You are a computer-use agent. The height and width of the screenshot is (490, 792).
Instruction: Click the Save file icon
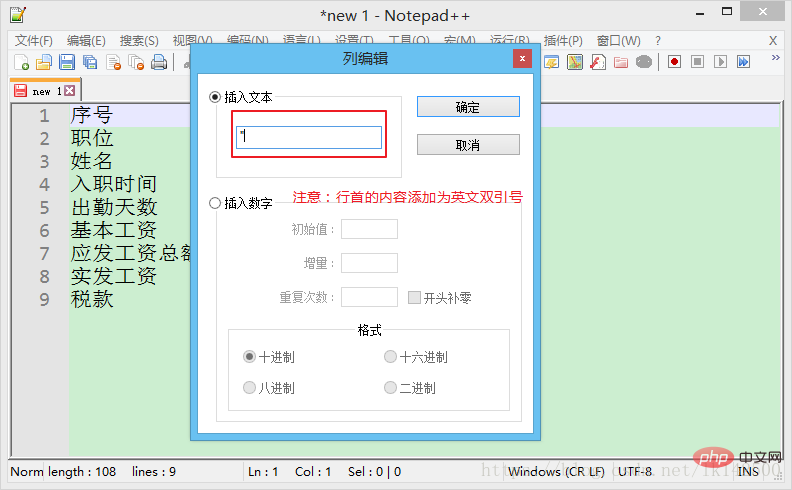coord(67,62)
